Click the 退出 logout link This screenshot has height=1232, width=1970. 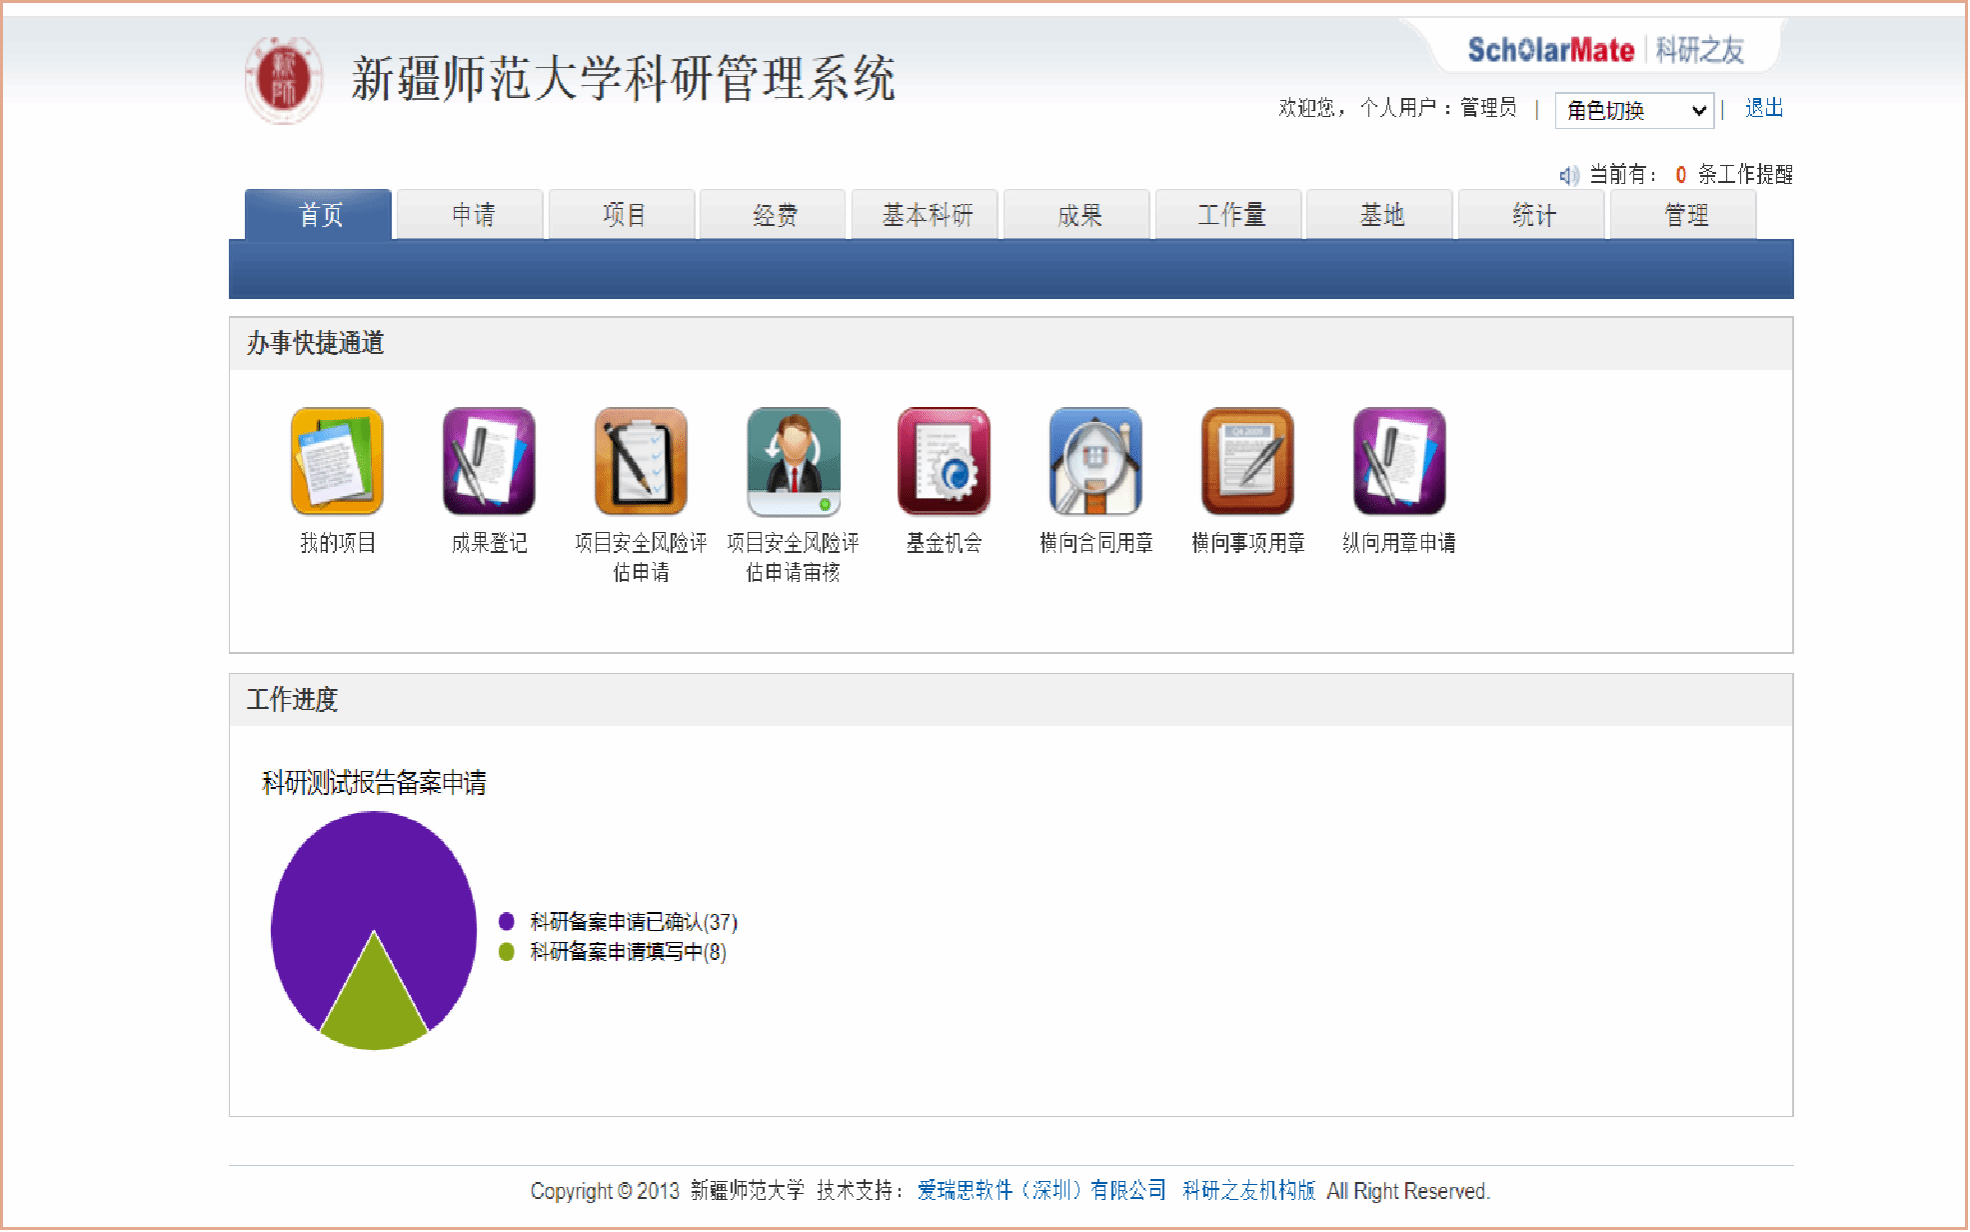[1764, 108]
